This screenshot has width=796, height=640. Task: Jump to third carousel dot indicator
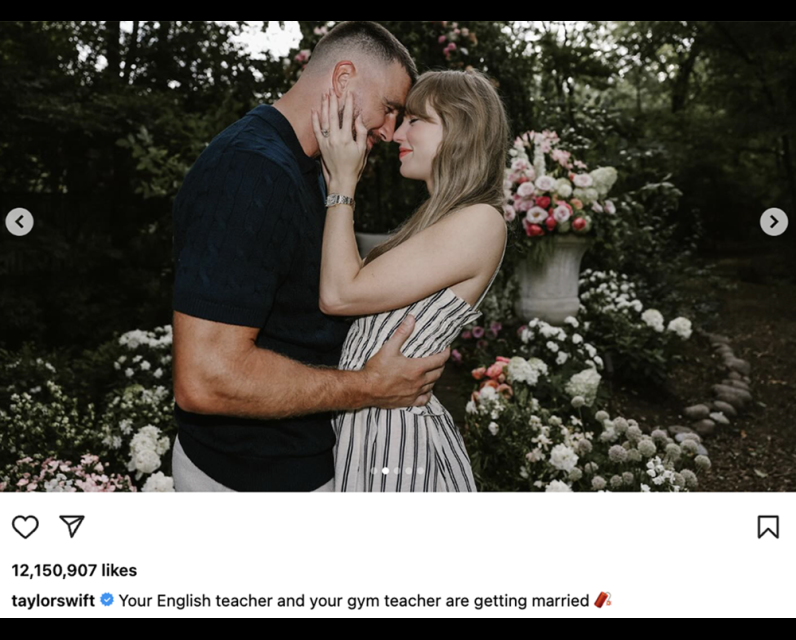point(397,471)
